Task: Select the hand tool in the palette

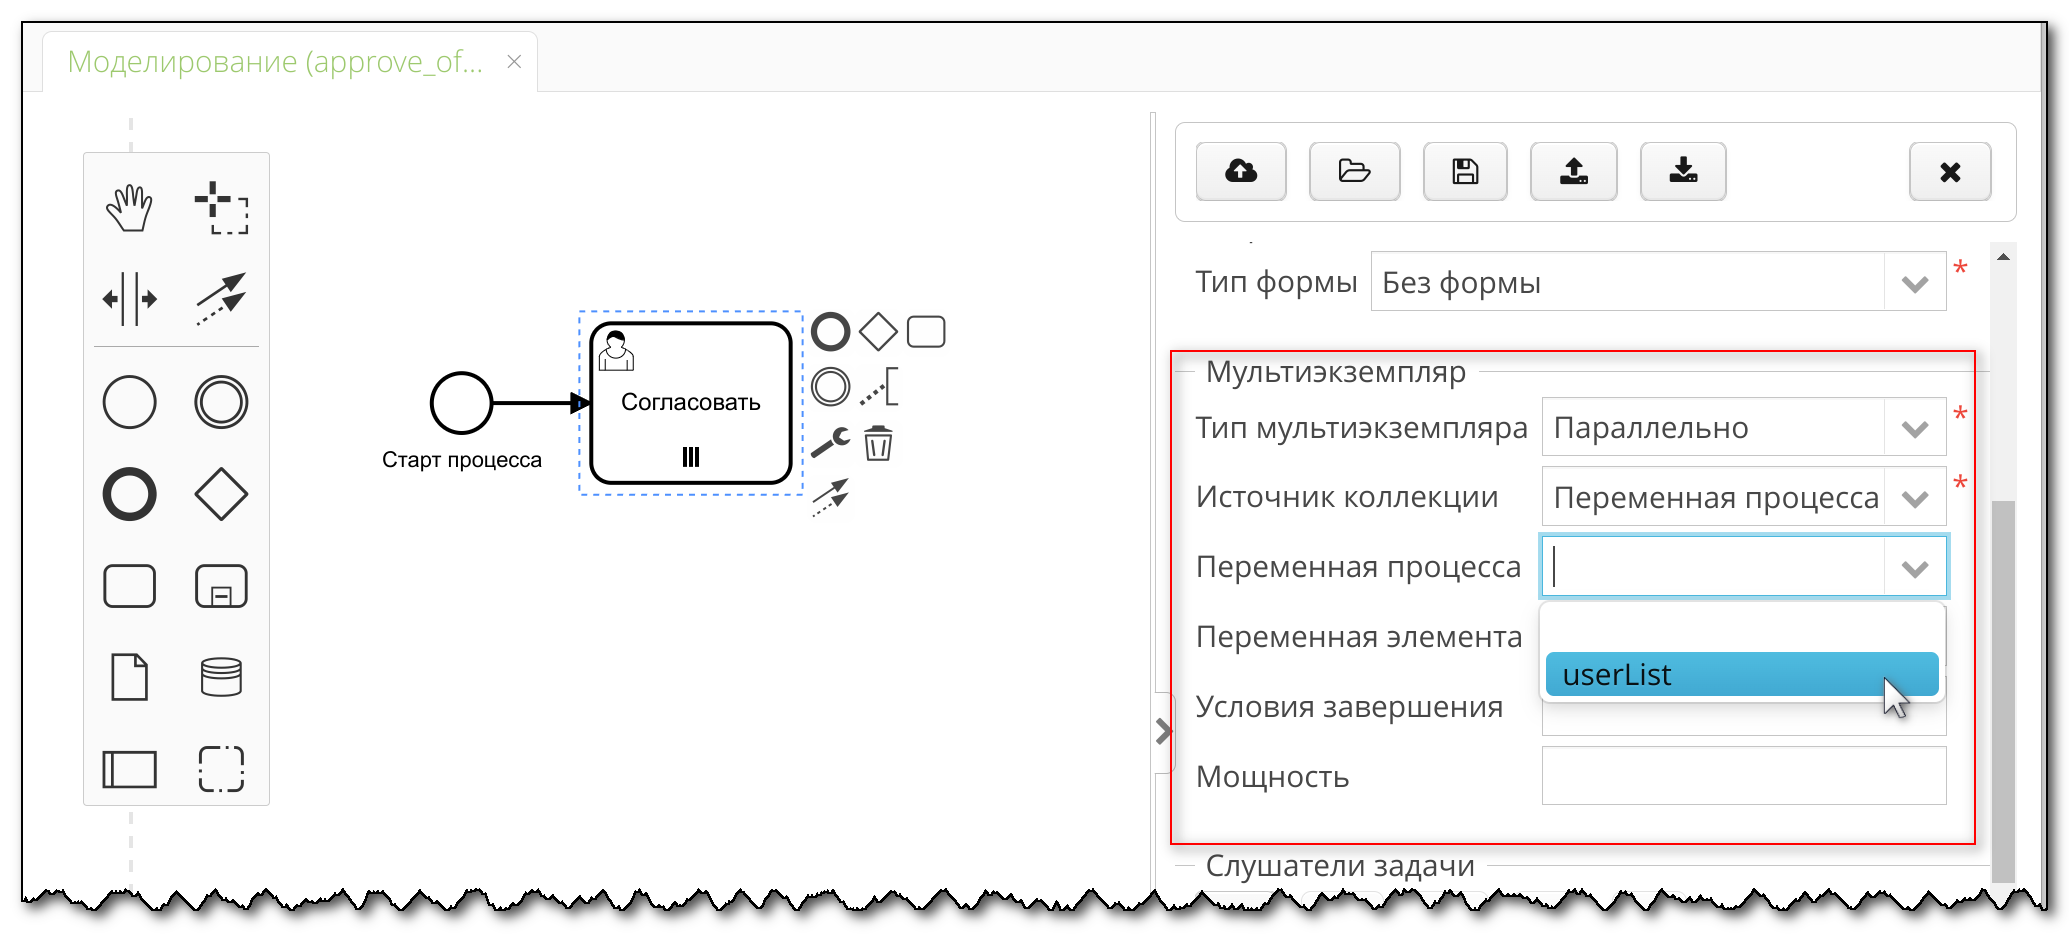Action: tap(130, 207)
